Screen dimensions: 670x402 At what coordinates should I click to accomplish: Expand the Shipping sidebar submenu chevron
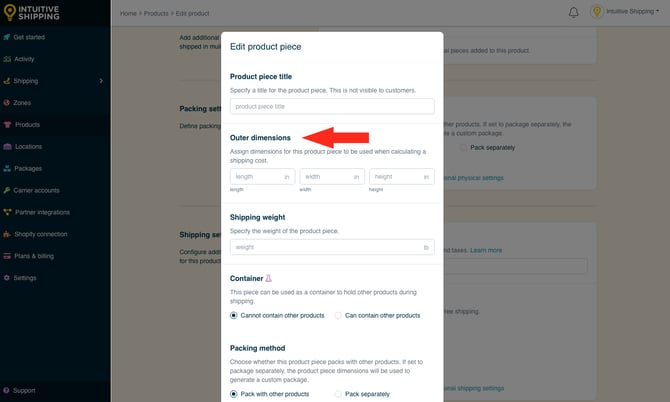101,81
